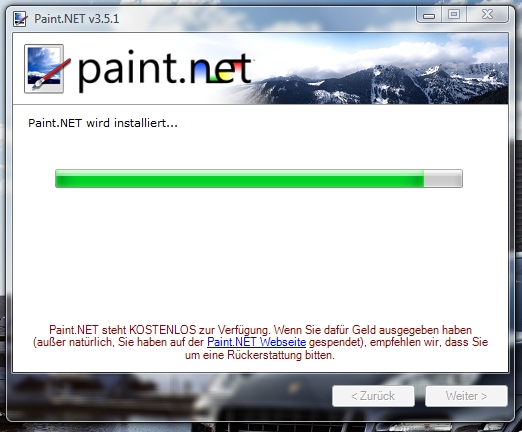Click "Wenn Sie dafür Geld ausgegeben haben" text
Image resolution: width=522 pixels, height=432 pixels.
pyautogui.click(x=373, y=330)
